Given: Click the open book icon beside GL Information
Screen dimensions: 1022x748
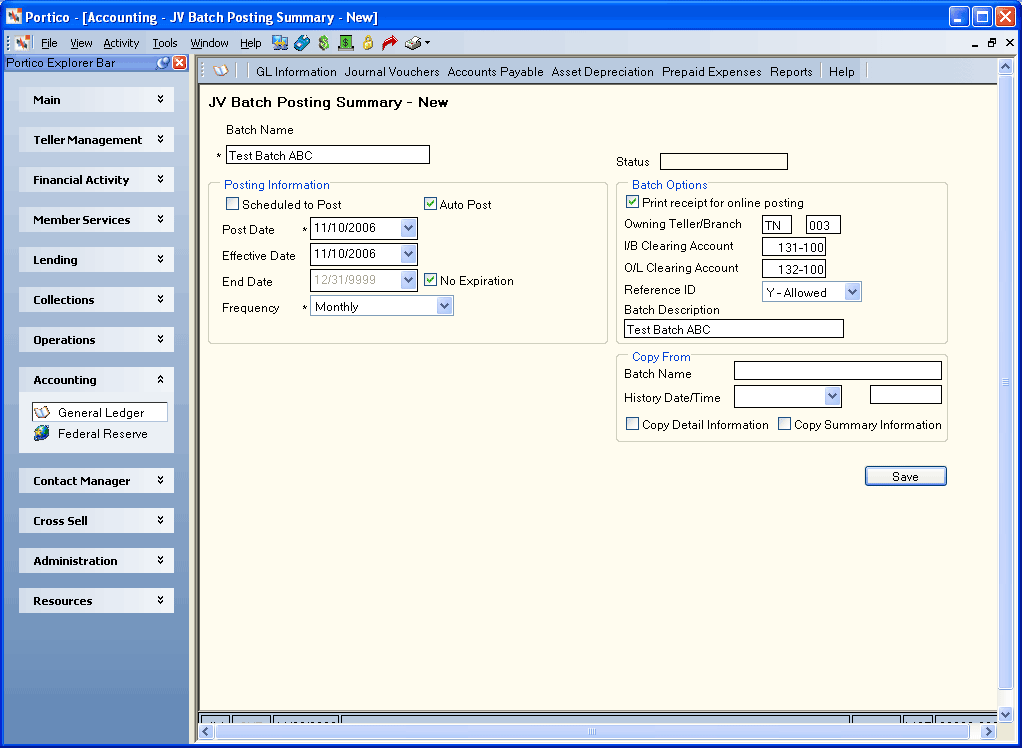Looking at the screenshot, I should pos(221,71).
